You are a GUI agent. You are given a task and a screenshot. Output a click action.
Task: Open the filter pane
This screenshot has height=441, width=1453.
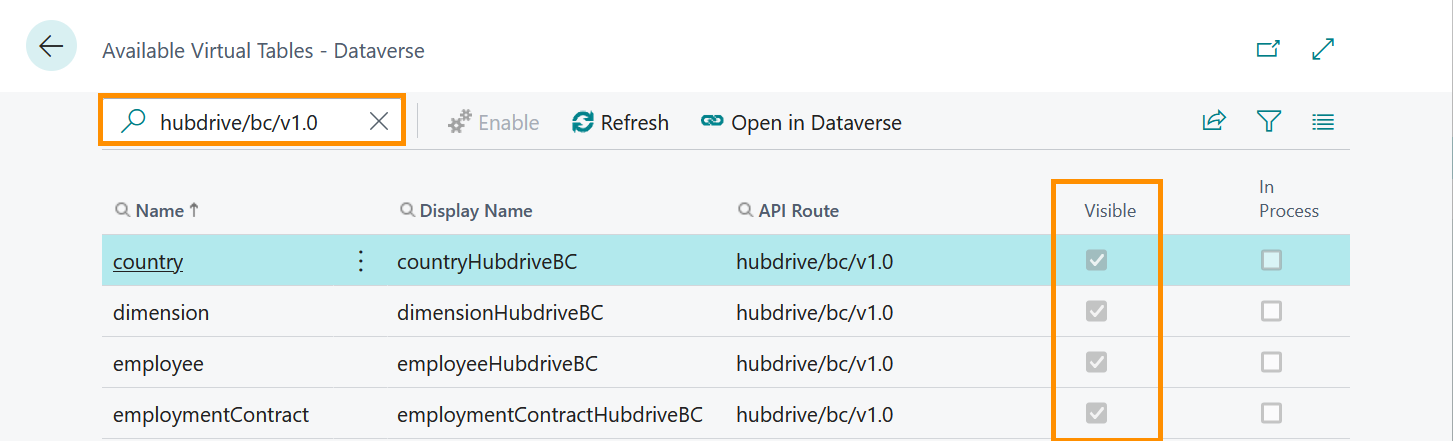1269,122
